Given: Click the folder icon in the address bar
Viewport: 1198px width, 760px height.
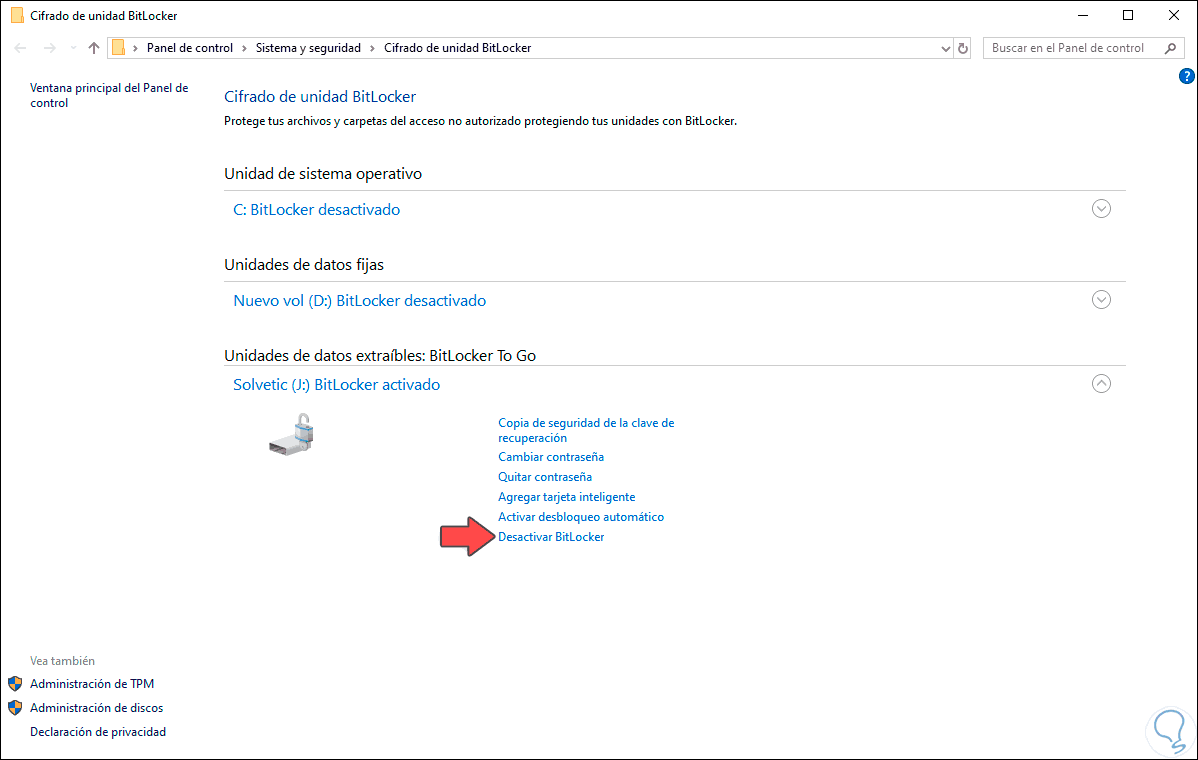Looking at the screenshot, I should [x=118, y=48].
